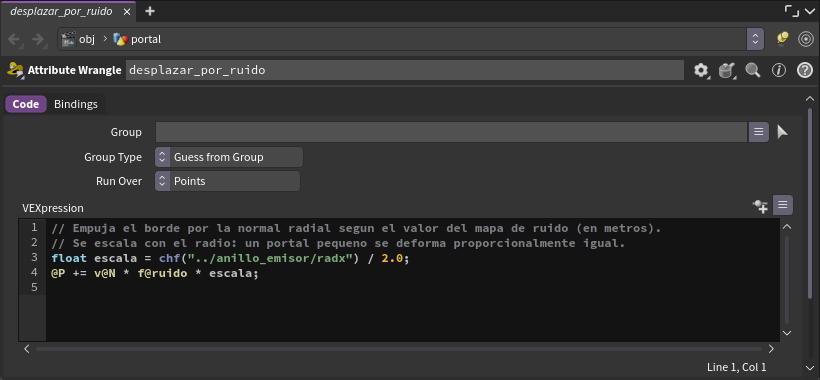Open VEXpression snippet presets menu
820x380 pixels.
tap(782, 205)
